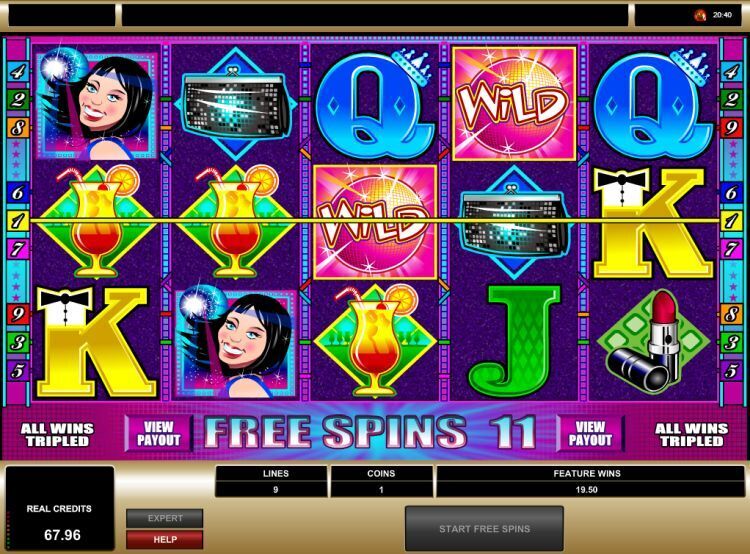750x554 pixels.
Task: Click the blue Q symbol on reel three
Action: click(x=375, y=104)
